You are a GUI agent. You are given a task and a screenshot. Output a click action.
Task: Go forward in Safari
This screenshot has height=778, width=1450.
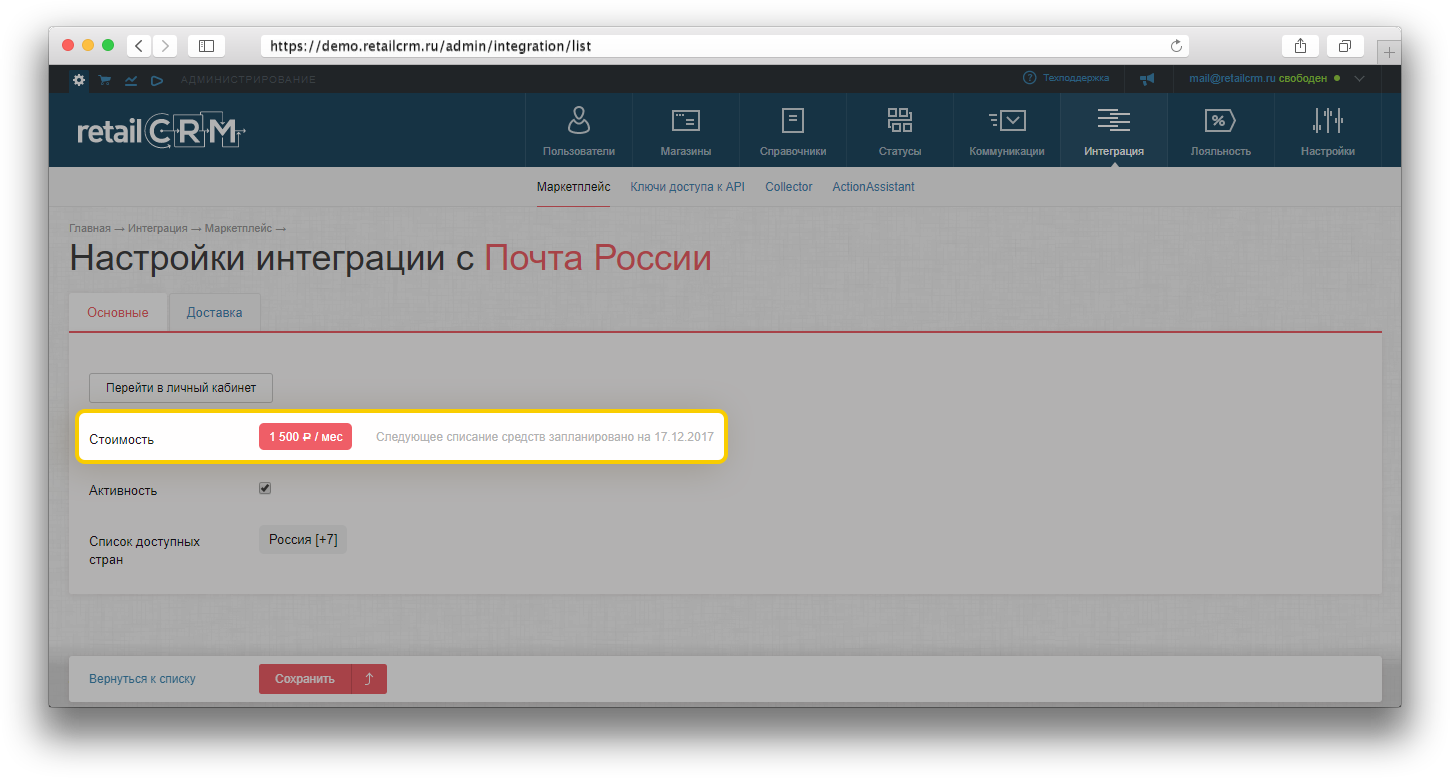164,45
